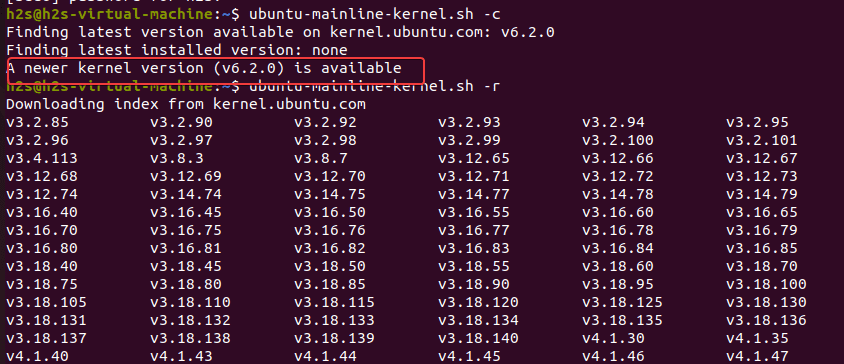Click kernel v3.16.78
844x364 pixels.
coord(618,230)
